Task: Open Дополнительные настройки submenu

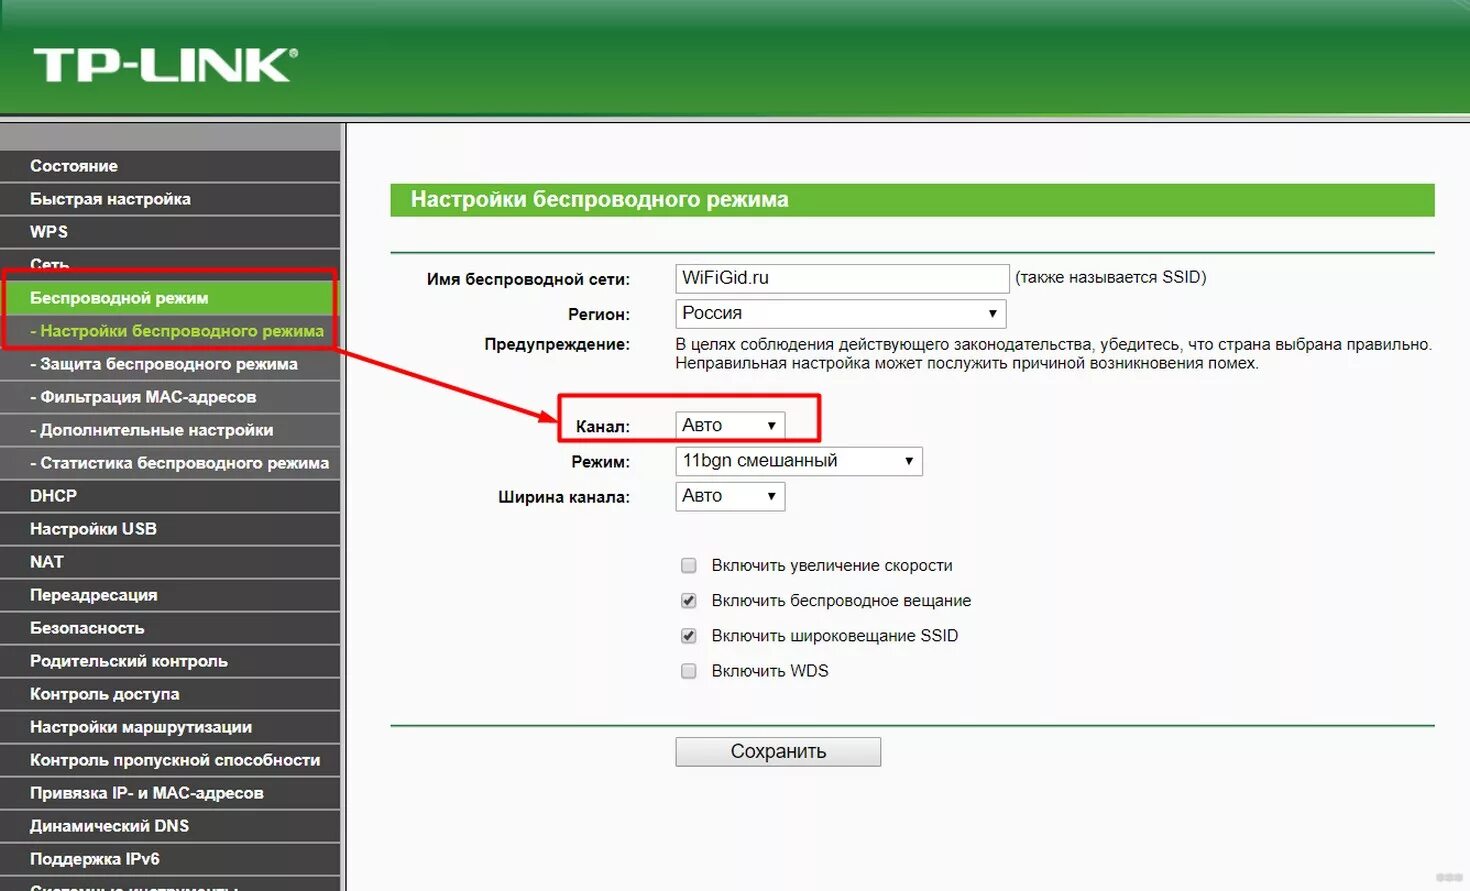Action: [170, 430]
